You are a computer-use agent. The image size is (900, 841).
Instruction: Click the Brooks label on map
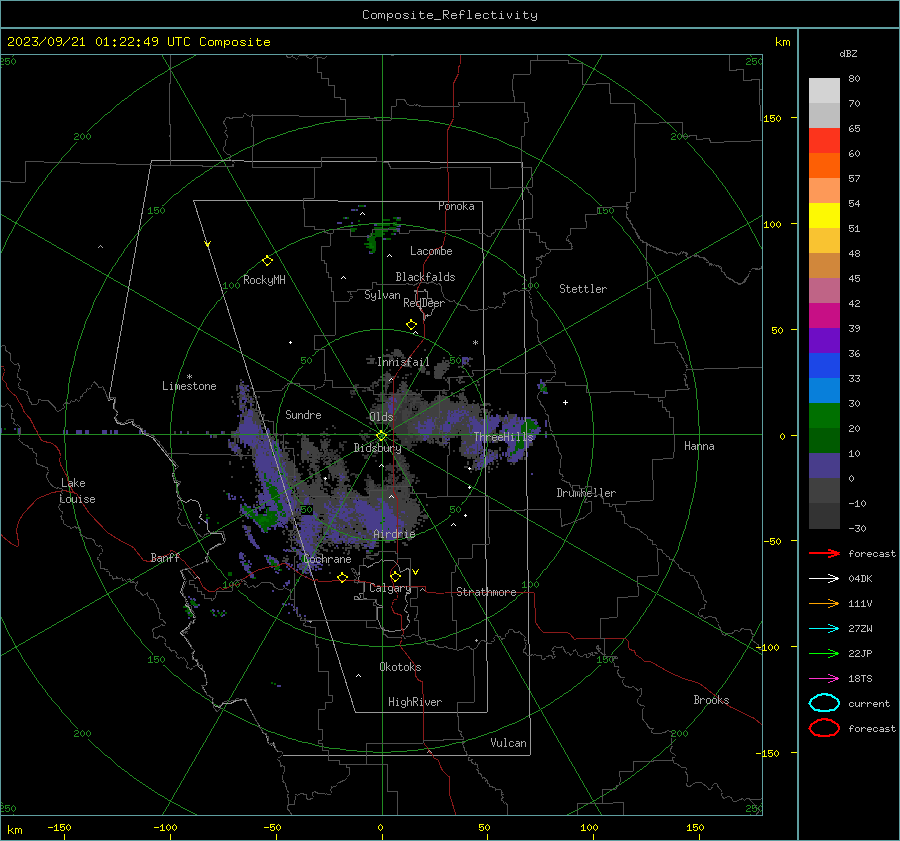click(711, 700)
